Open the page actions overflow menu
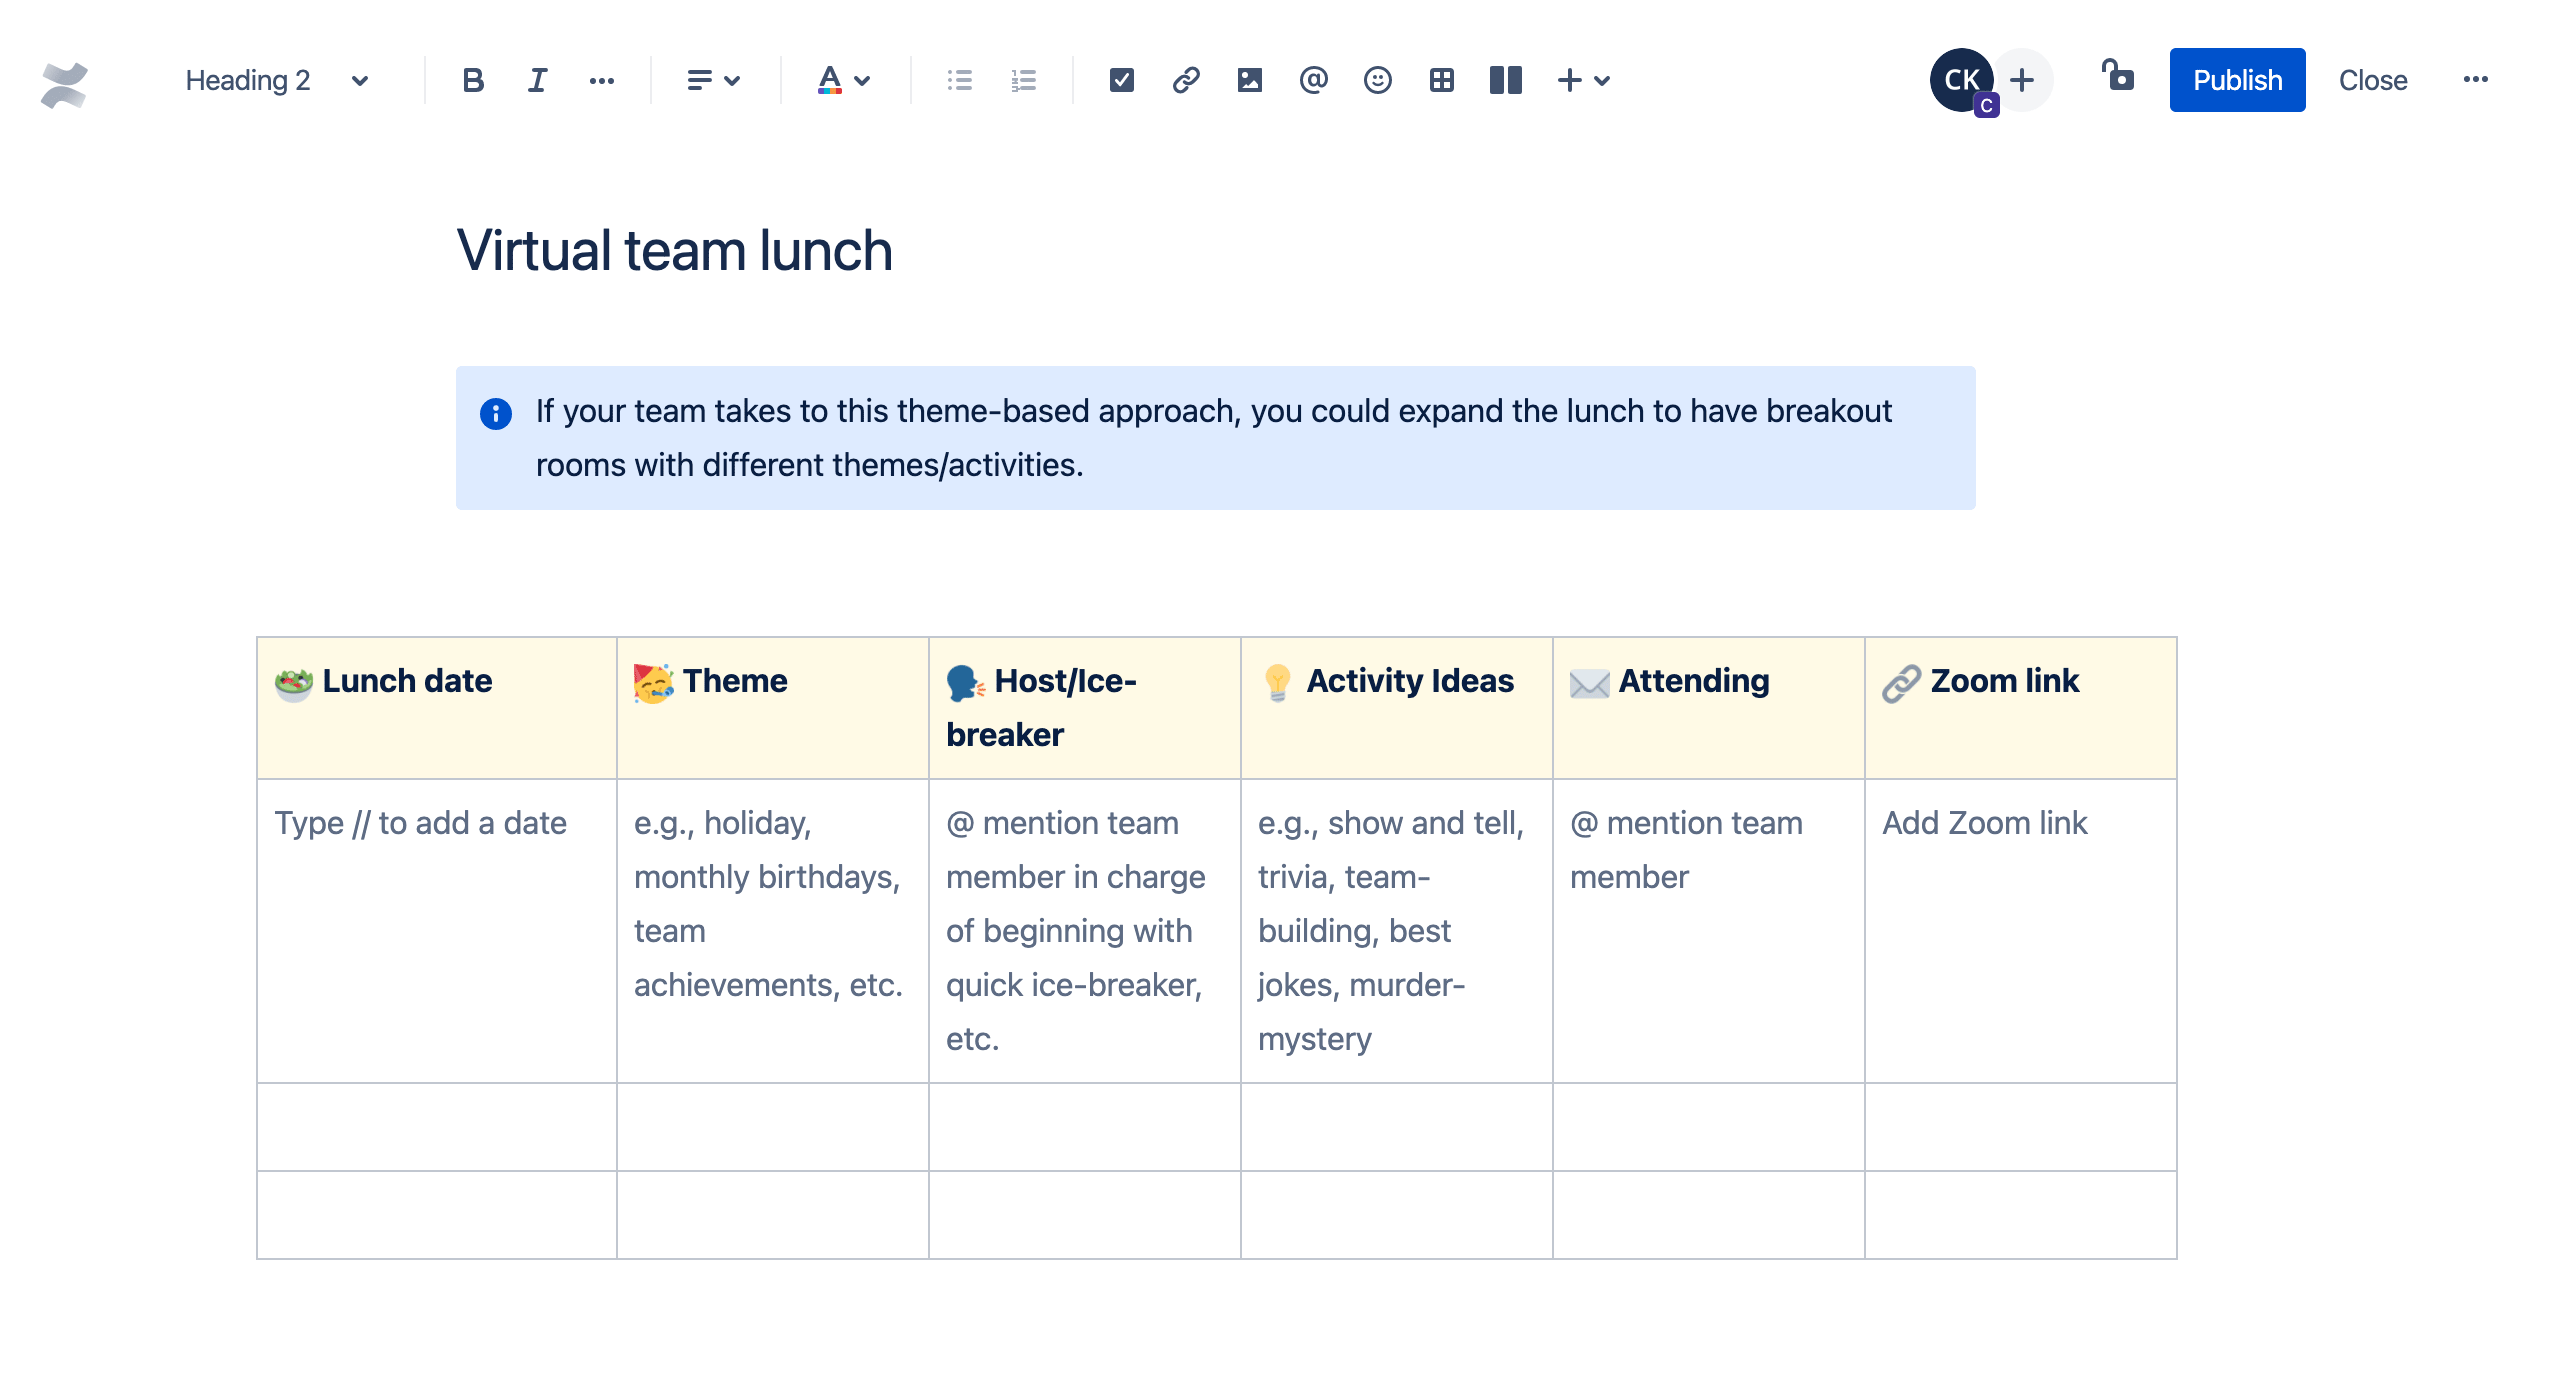This screenshot has width=2560, height=1382. click(2476, 80)
